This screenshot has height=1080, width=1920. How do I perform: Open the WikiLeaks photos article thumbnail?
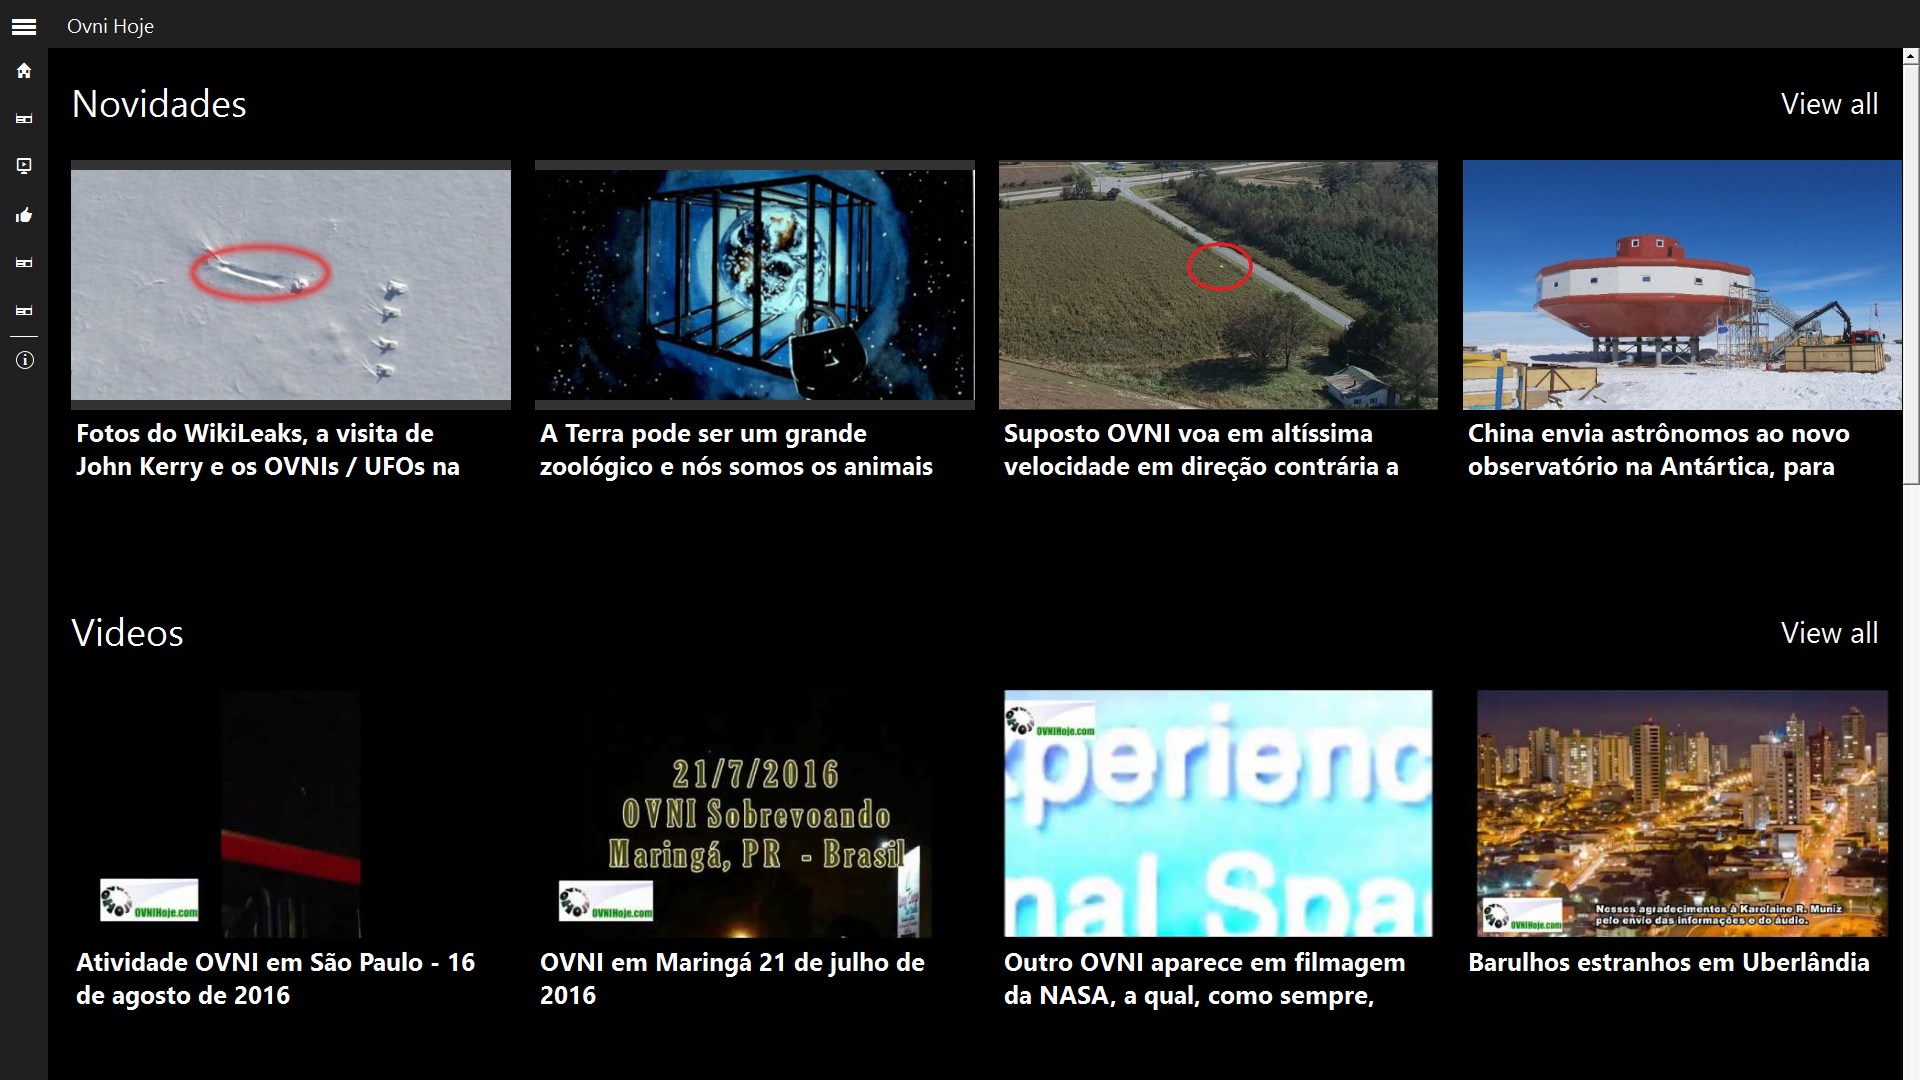[x=290, y=285]
